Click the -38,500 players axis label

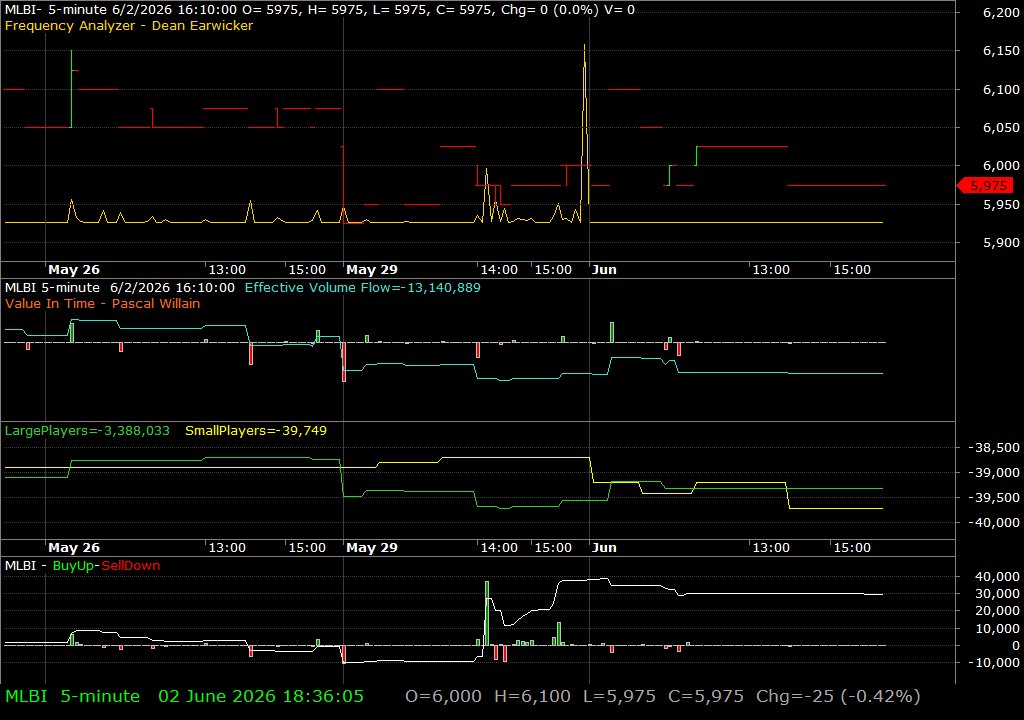pos(993,448)
